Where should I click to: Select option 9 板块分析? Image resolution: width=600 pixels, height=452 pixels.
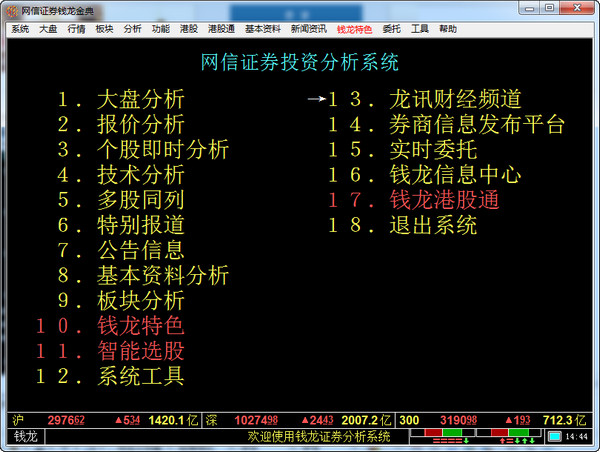121,300
